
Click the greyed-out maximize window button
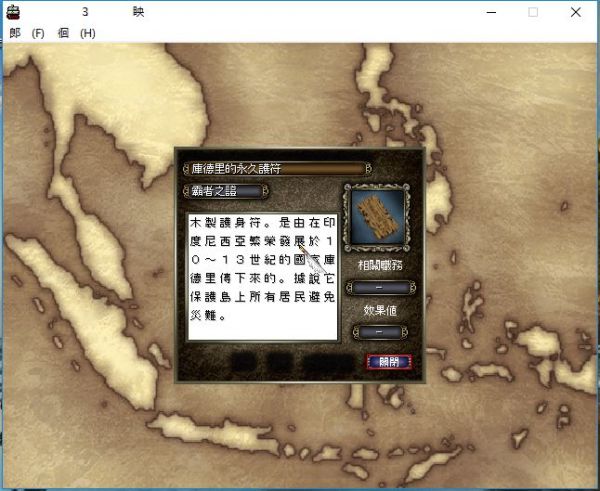pos(532,12)
